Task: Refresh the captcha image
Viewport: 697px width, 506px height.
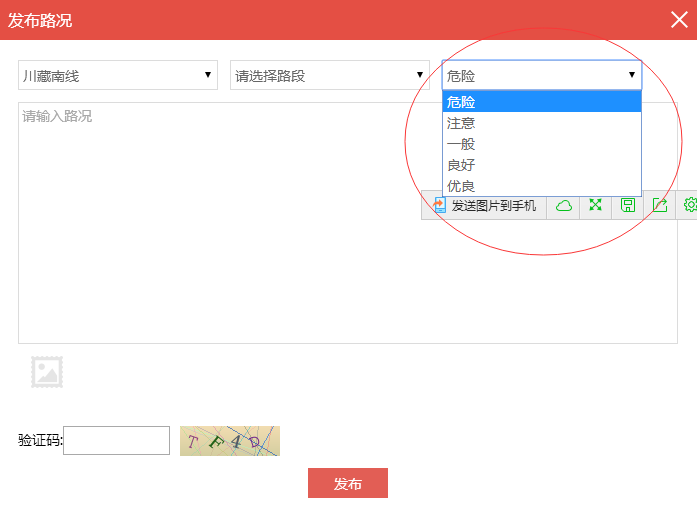Action: [229, 440]
